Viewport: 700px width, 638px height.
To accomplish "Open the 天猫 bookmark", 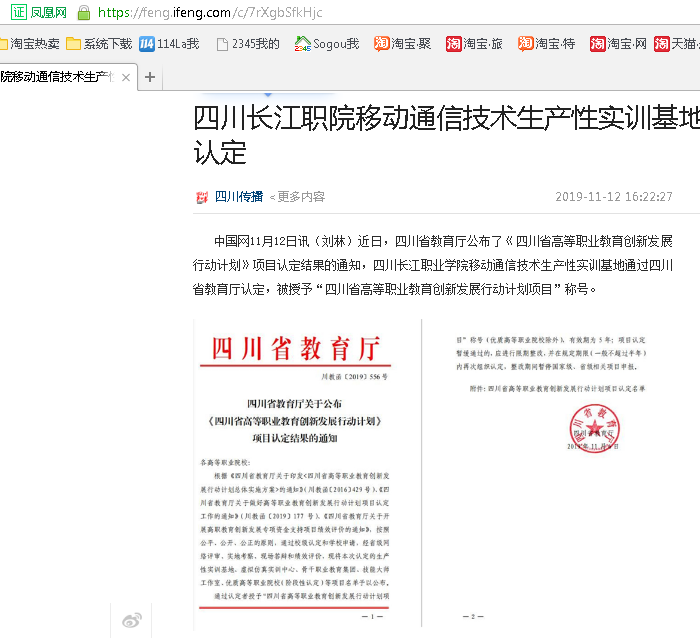I will [677, 44].
